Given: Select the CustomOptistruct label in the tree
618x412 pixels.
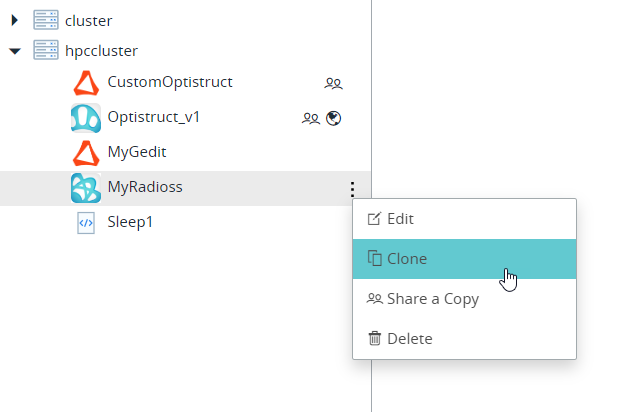Looking at the screenshot, I should 170,84.
